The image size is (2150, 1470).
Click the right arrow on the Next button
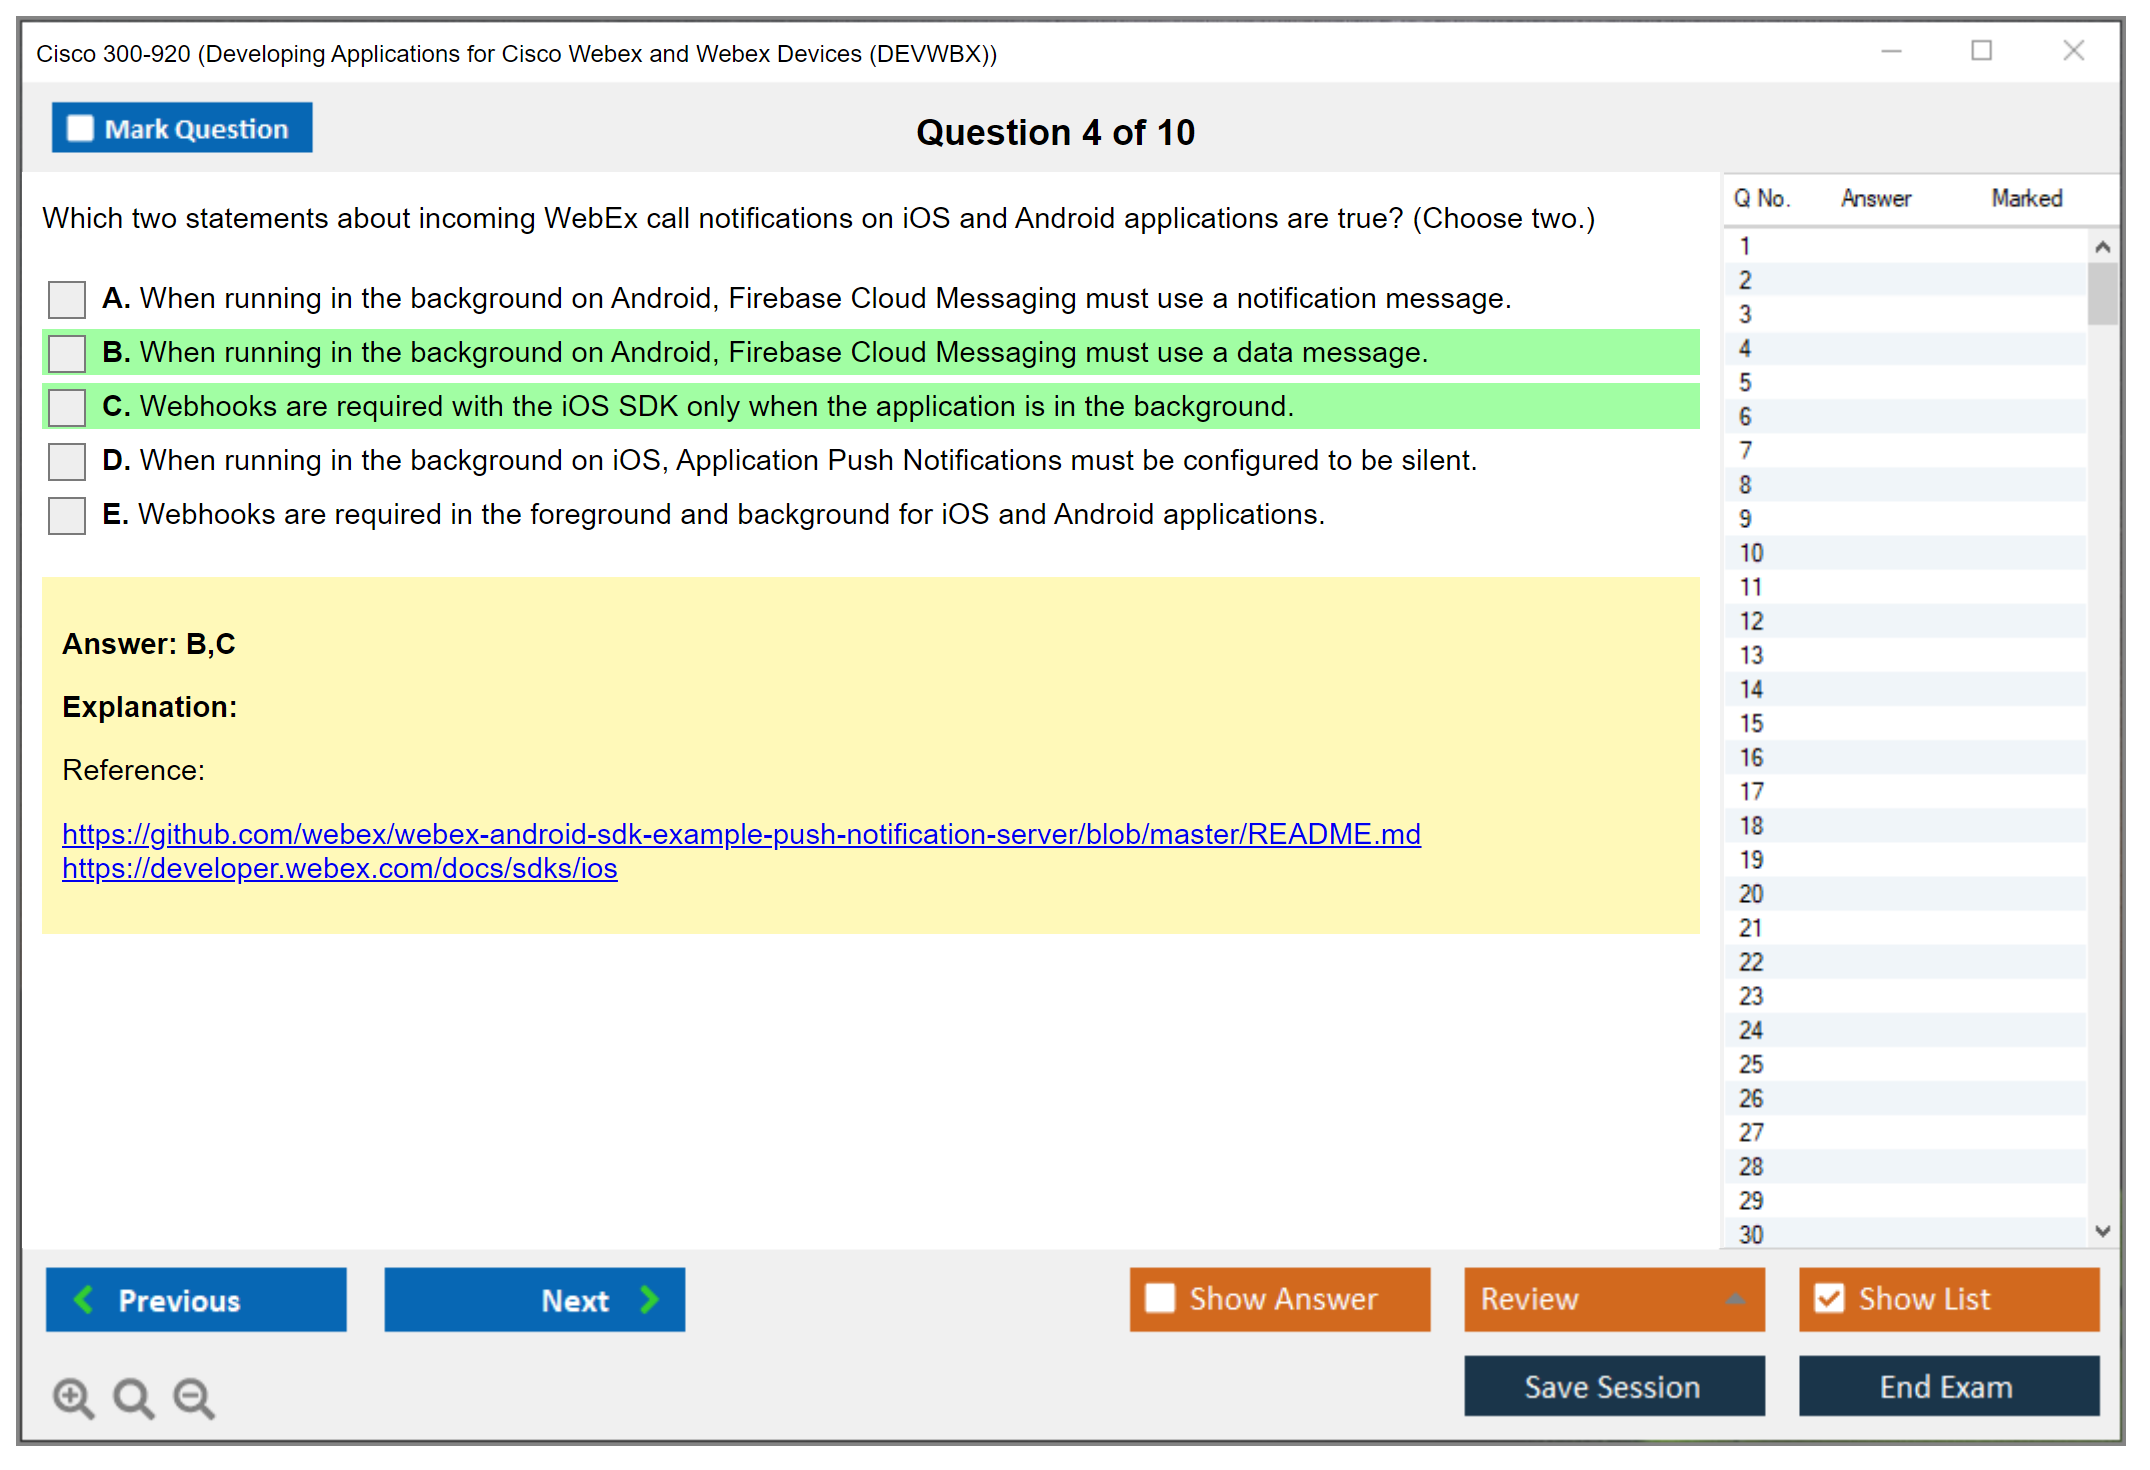649,1299
